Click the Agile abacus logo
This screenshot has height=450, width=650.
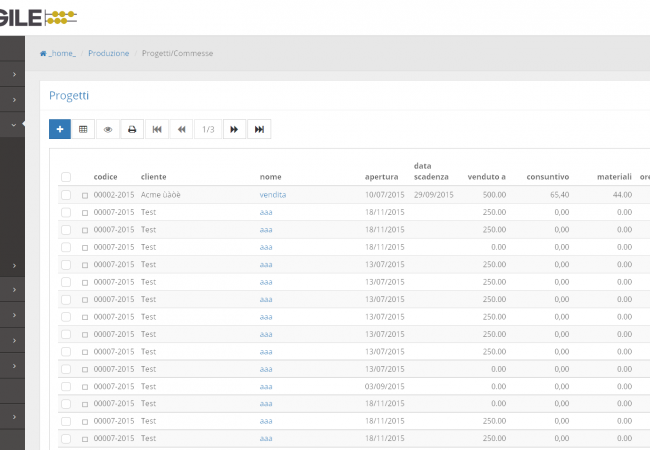[37, 18]
